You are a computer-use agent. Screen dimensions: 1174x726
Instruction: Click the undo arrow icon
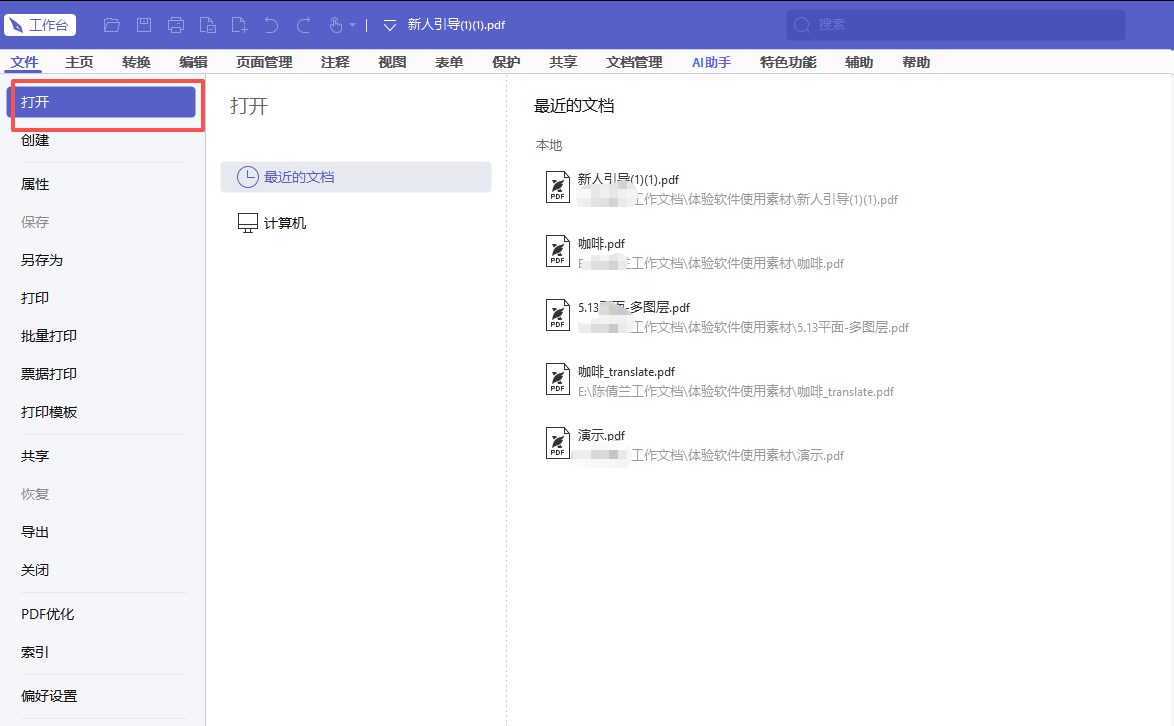tap(271, 25)
